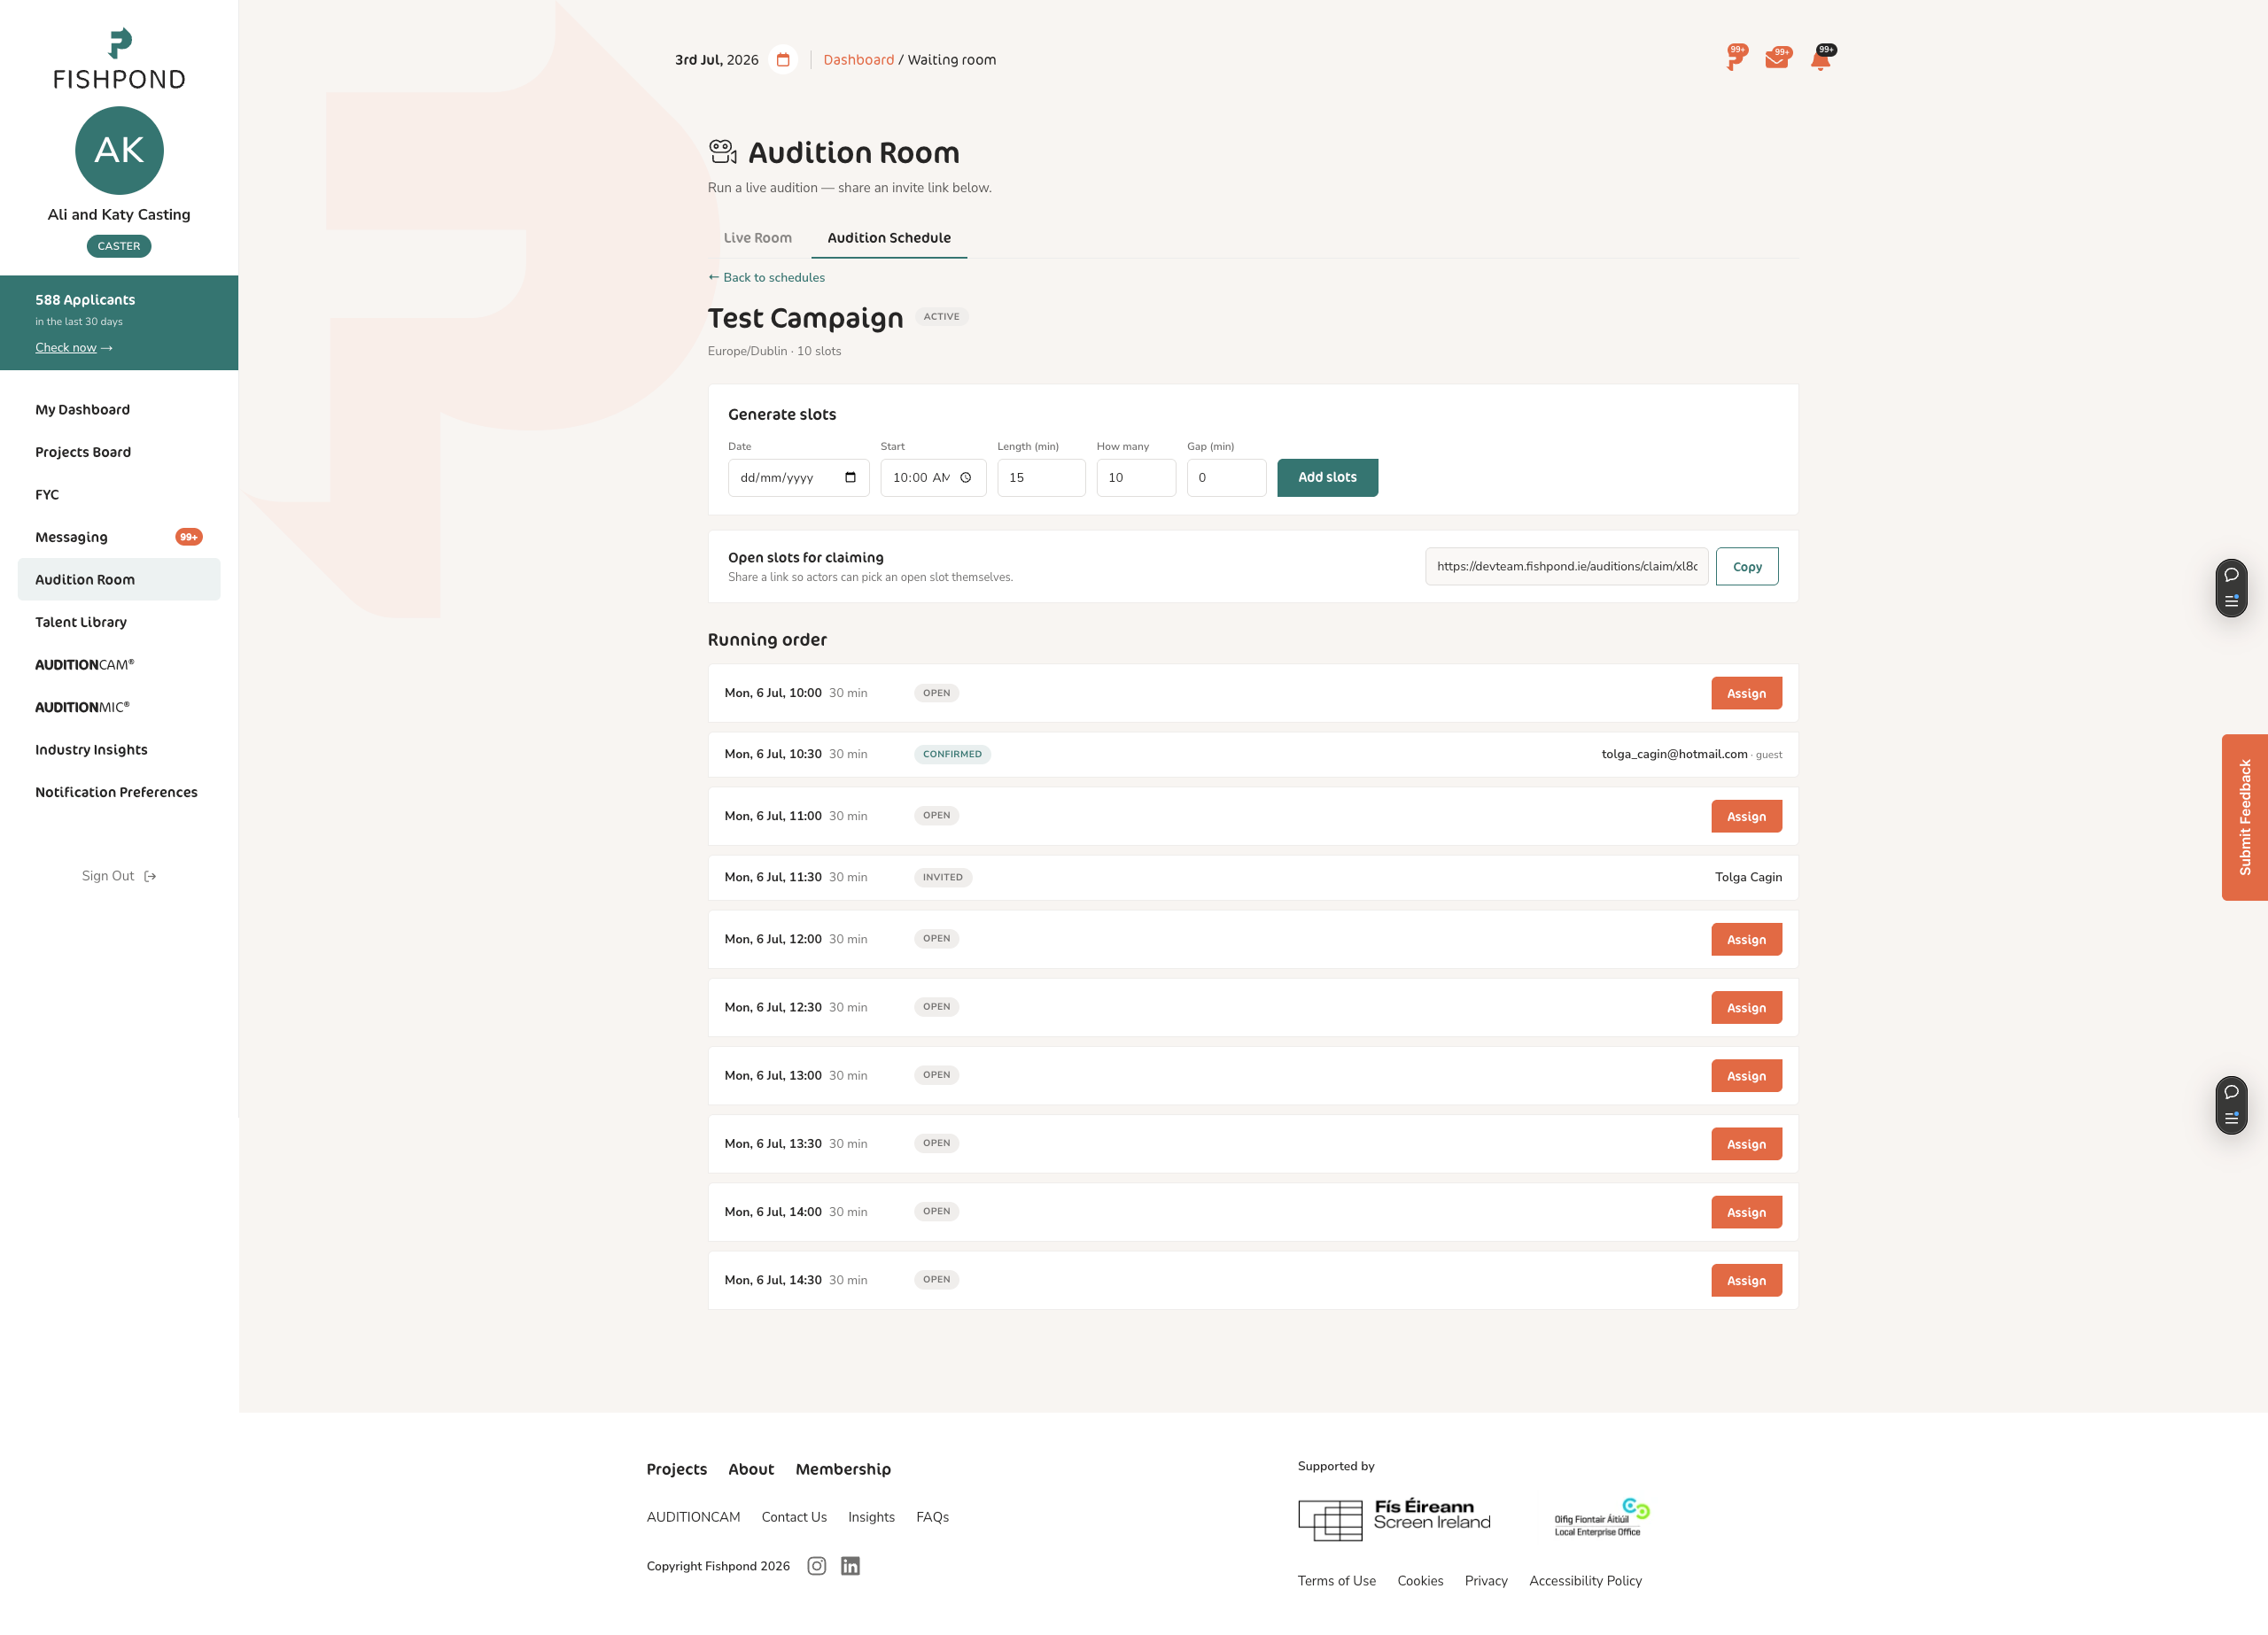Open the Fishpond notifications icon in header
Viewport: 2268px width, 1635px height.
(x=1734, y=59)
